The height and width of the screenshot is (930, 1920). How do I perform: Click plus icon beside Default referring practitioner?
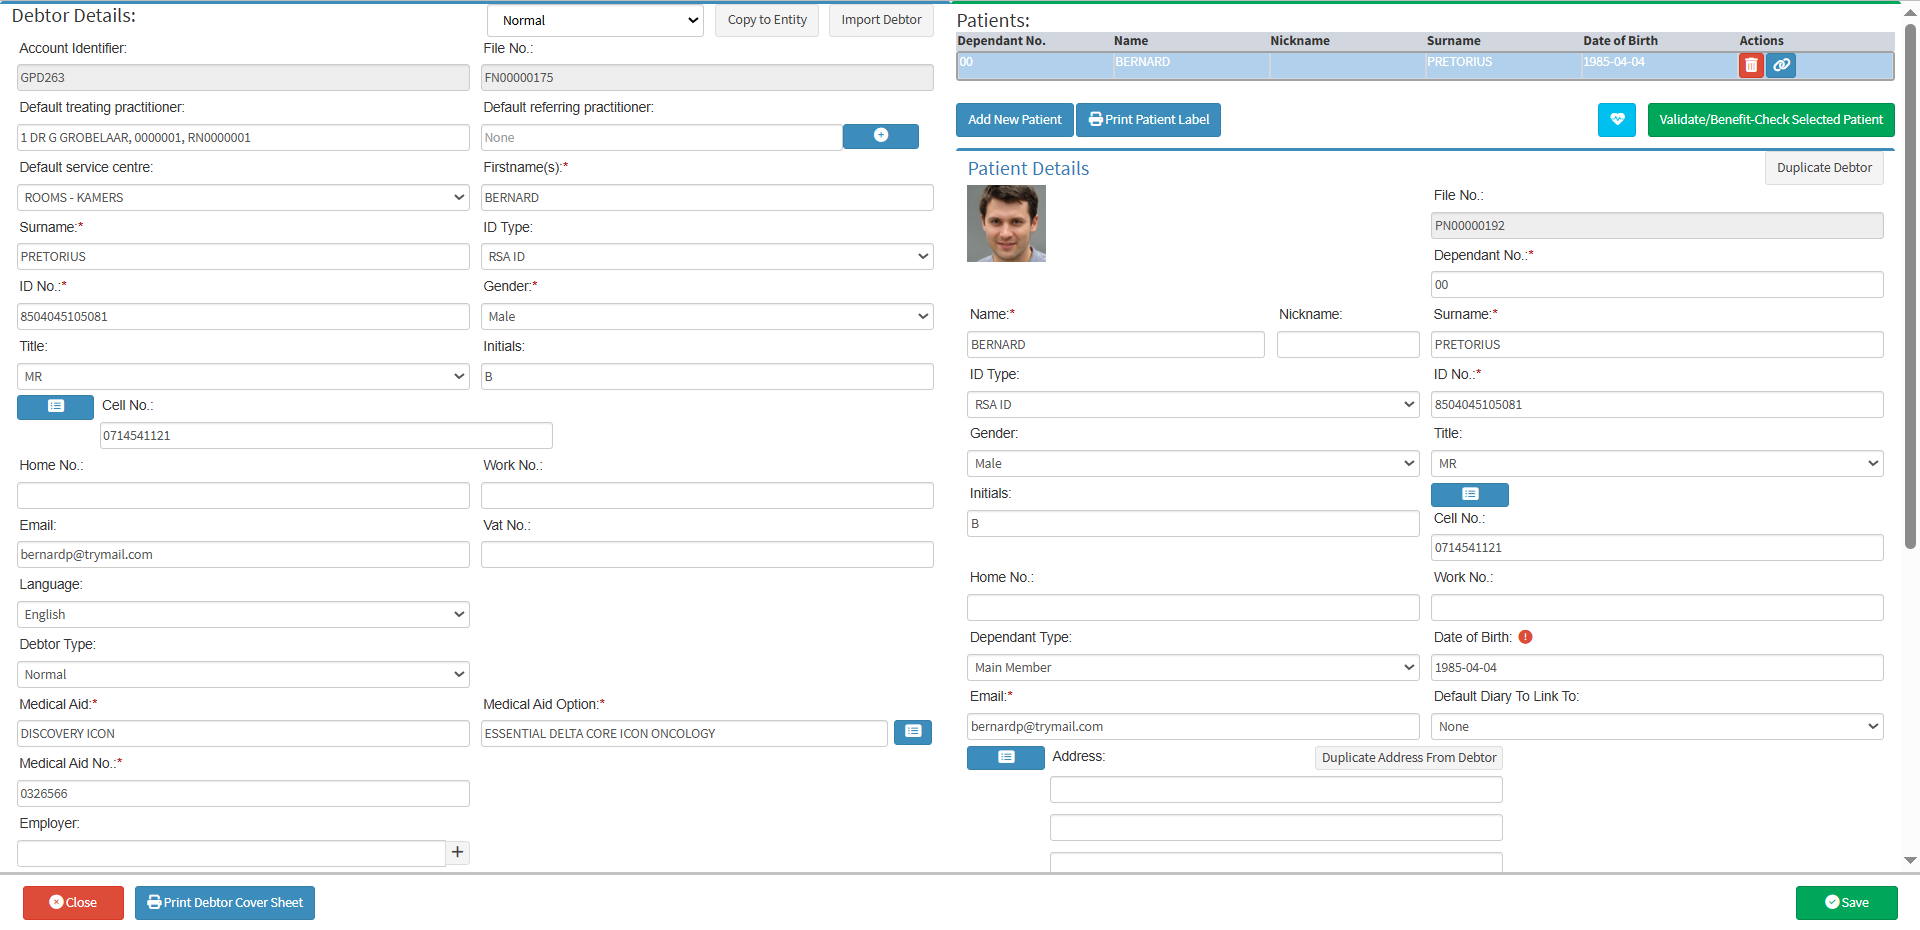point(880,136)
